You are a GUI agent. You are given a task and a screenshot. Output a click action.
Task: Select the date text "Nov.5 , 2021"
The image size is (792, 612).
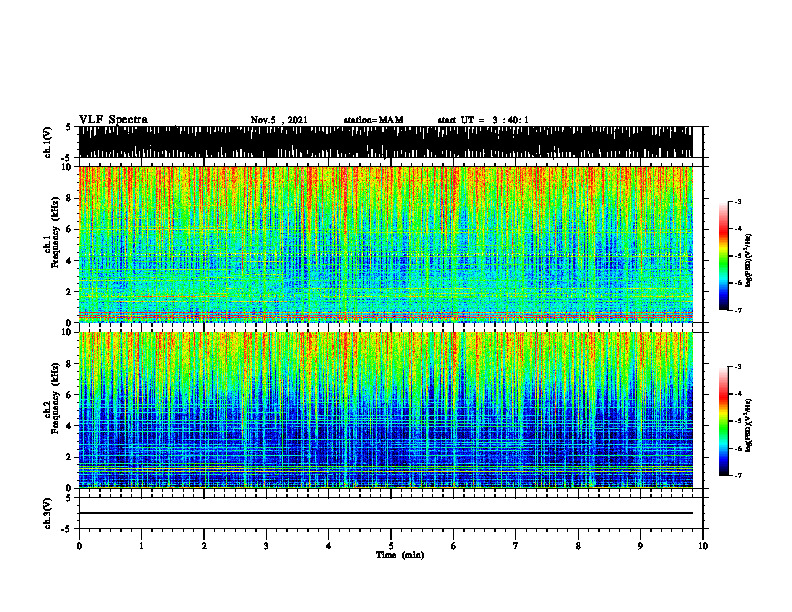click(x=279, y=120)
